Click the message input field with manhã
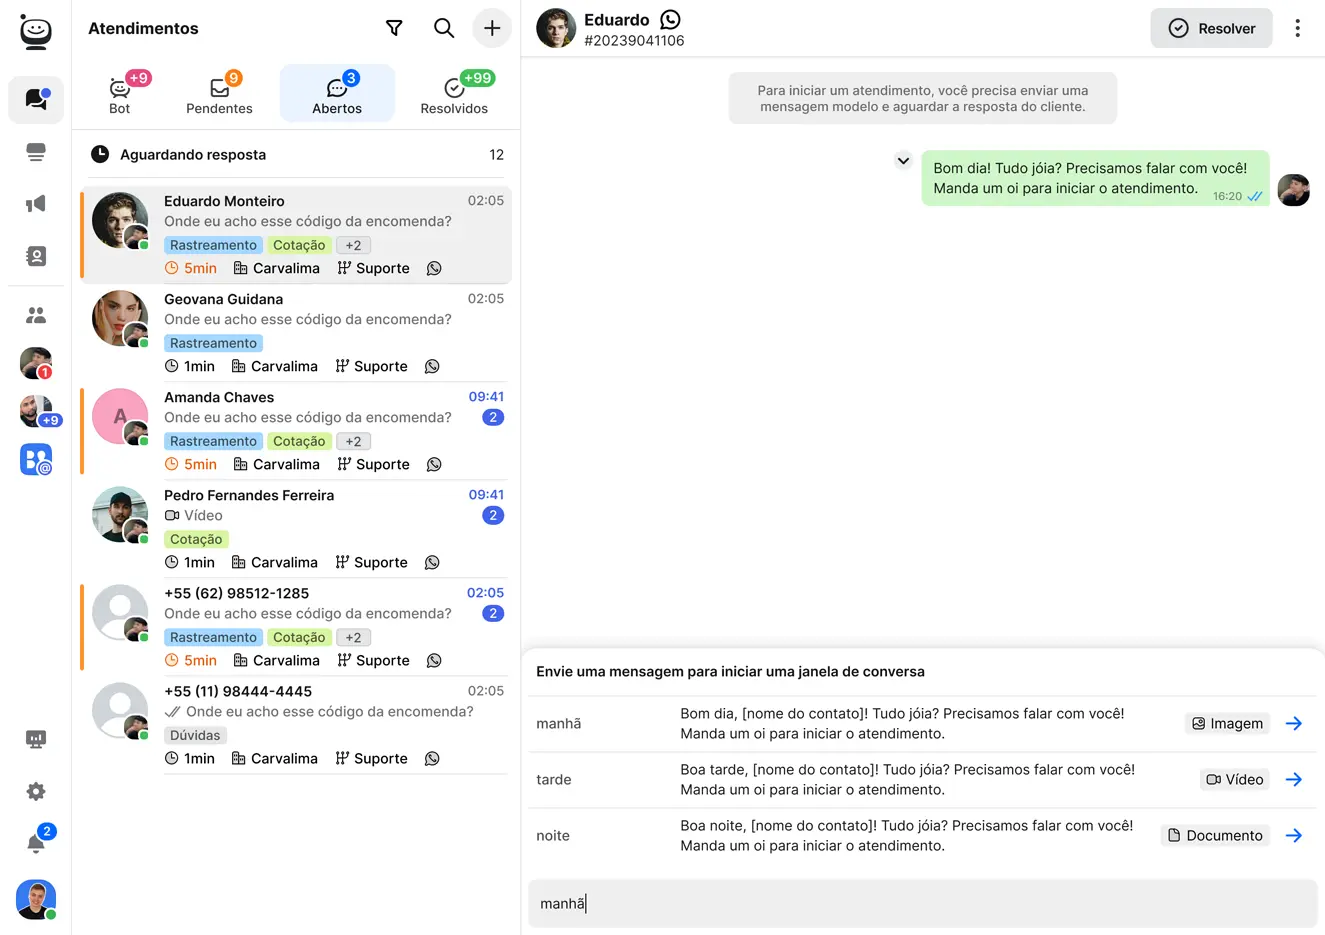 pyautogui.click(x=922, y=903)
